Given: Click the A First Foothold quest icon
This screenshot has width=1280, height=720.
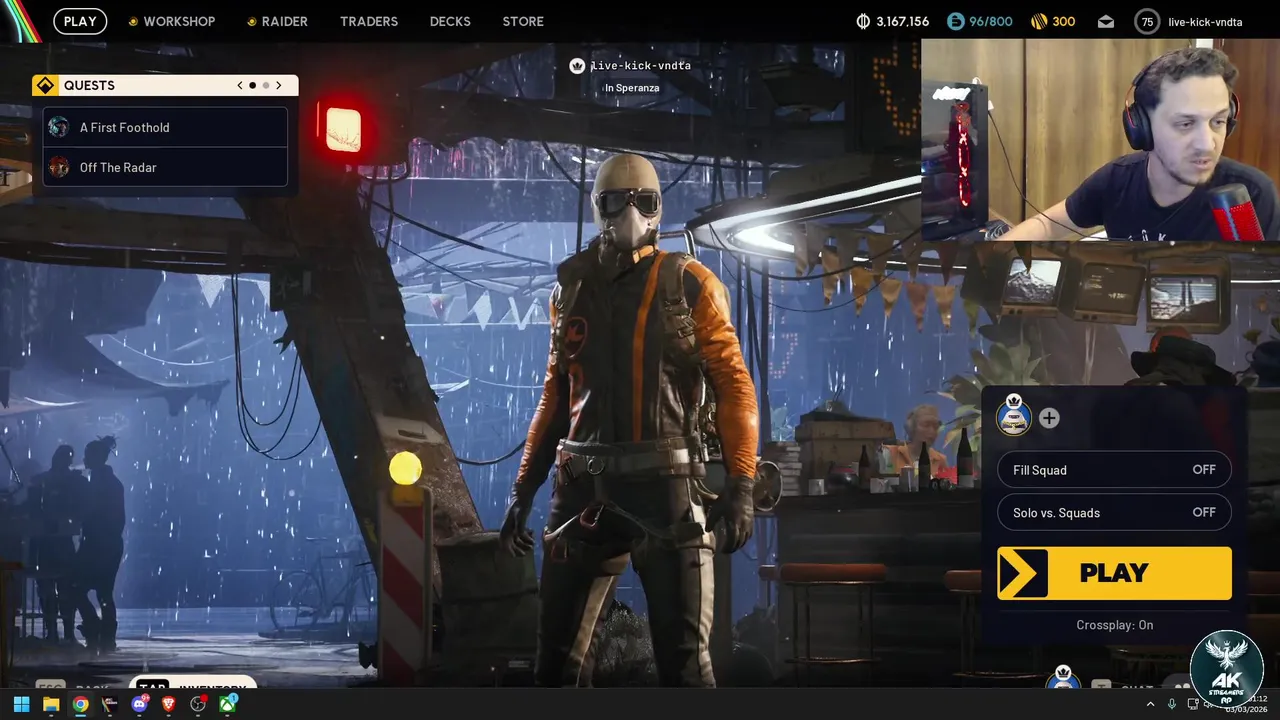Looking at the screenshot, I should 59,127.
